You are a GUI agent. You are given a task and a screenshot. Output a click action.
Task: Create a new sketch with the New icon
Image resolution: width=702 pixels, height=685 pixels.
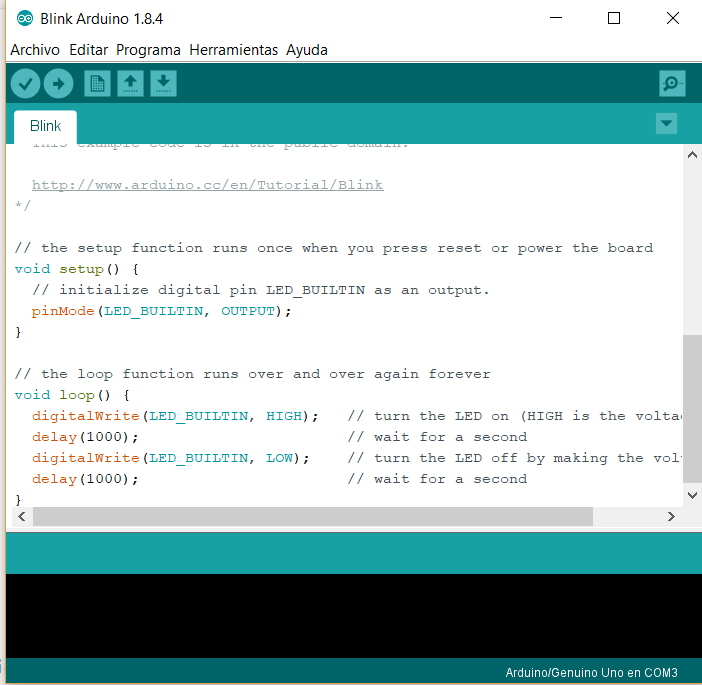coord(98,84)
